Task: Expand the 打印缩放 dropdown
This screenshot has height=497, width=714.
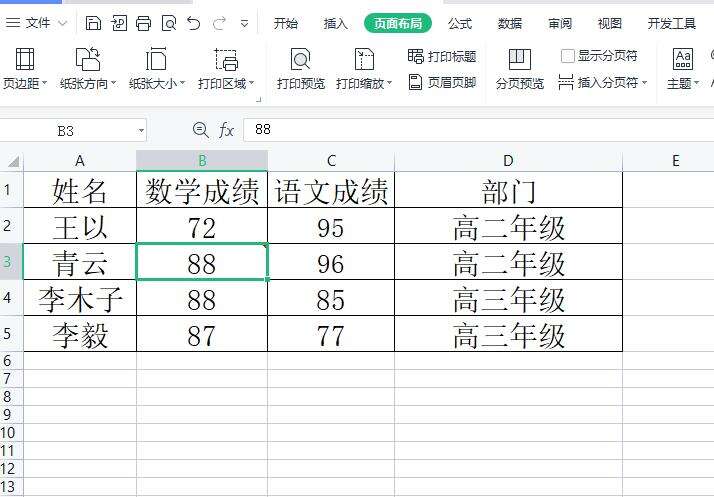Action: [x=389, y=83]
